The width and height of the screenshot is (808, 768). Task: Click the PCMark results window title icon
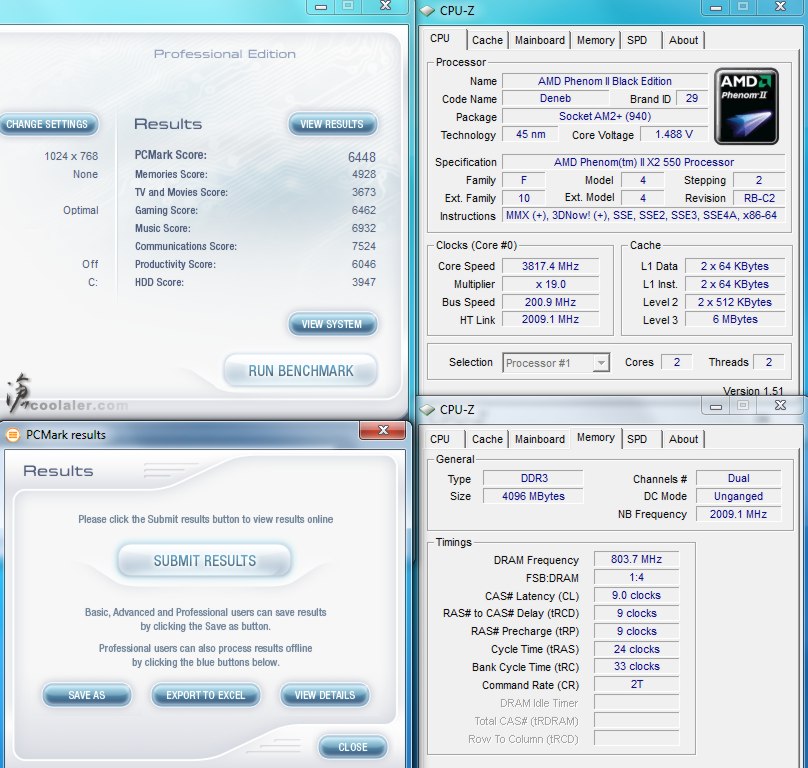[x=12, y=435]
